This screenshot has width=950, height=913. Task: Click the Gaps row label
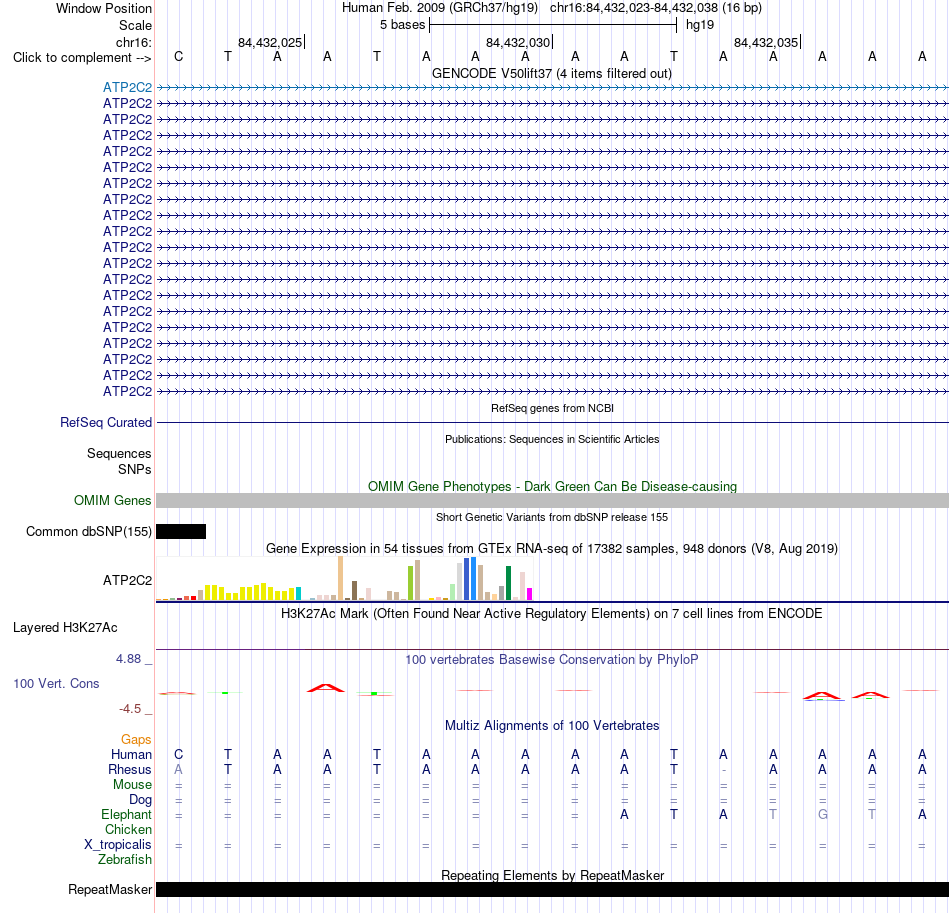(136, 740)
